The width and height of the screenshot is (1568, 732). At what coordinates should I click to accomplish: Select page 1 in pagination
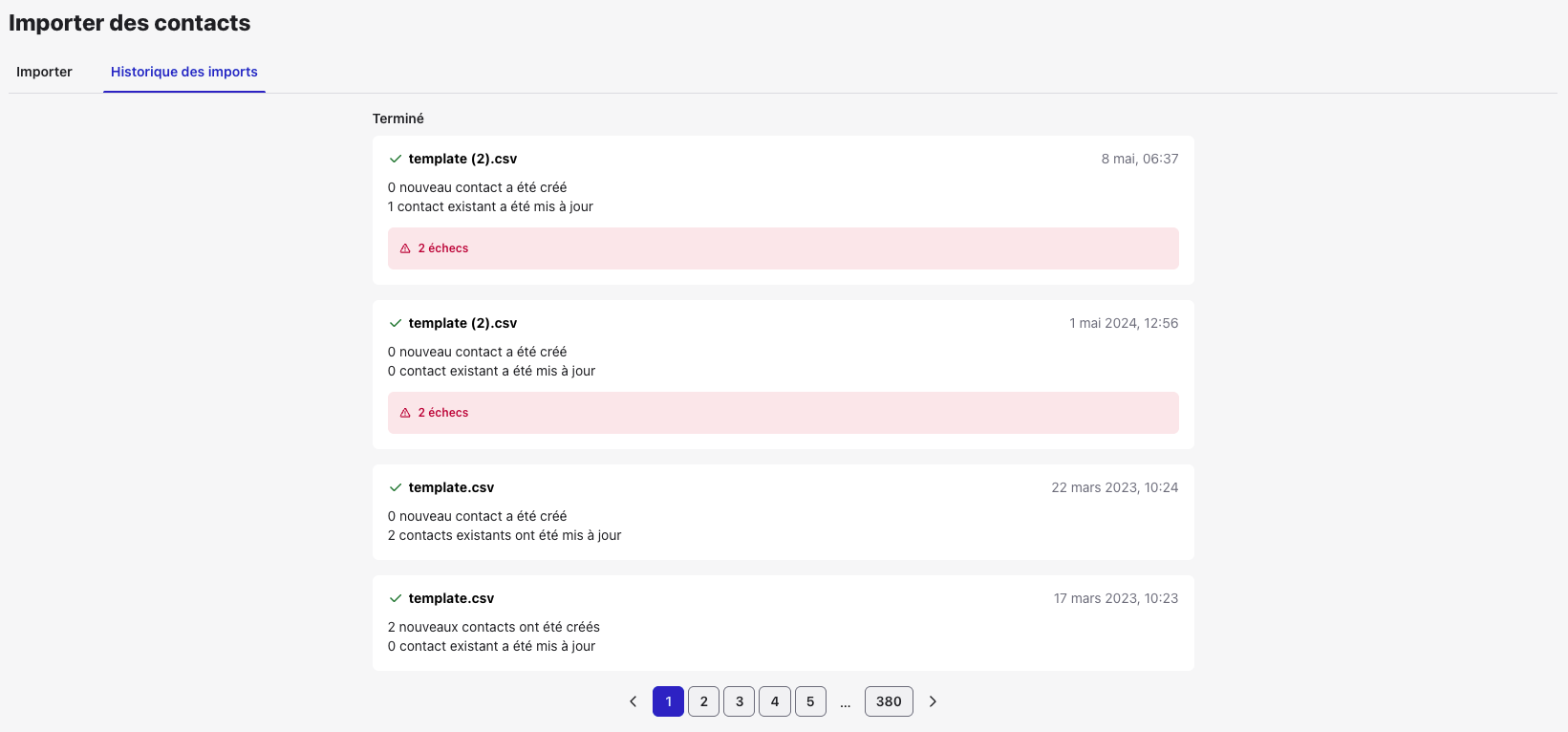tap(668, 702)
